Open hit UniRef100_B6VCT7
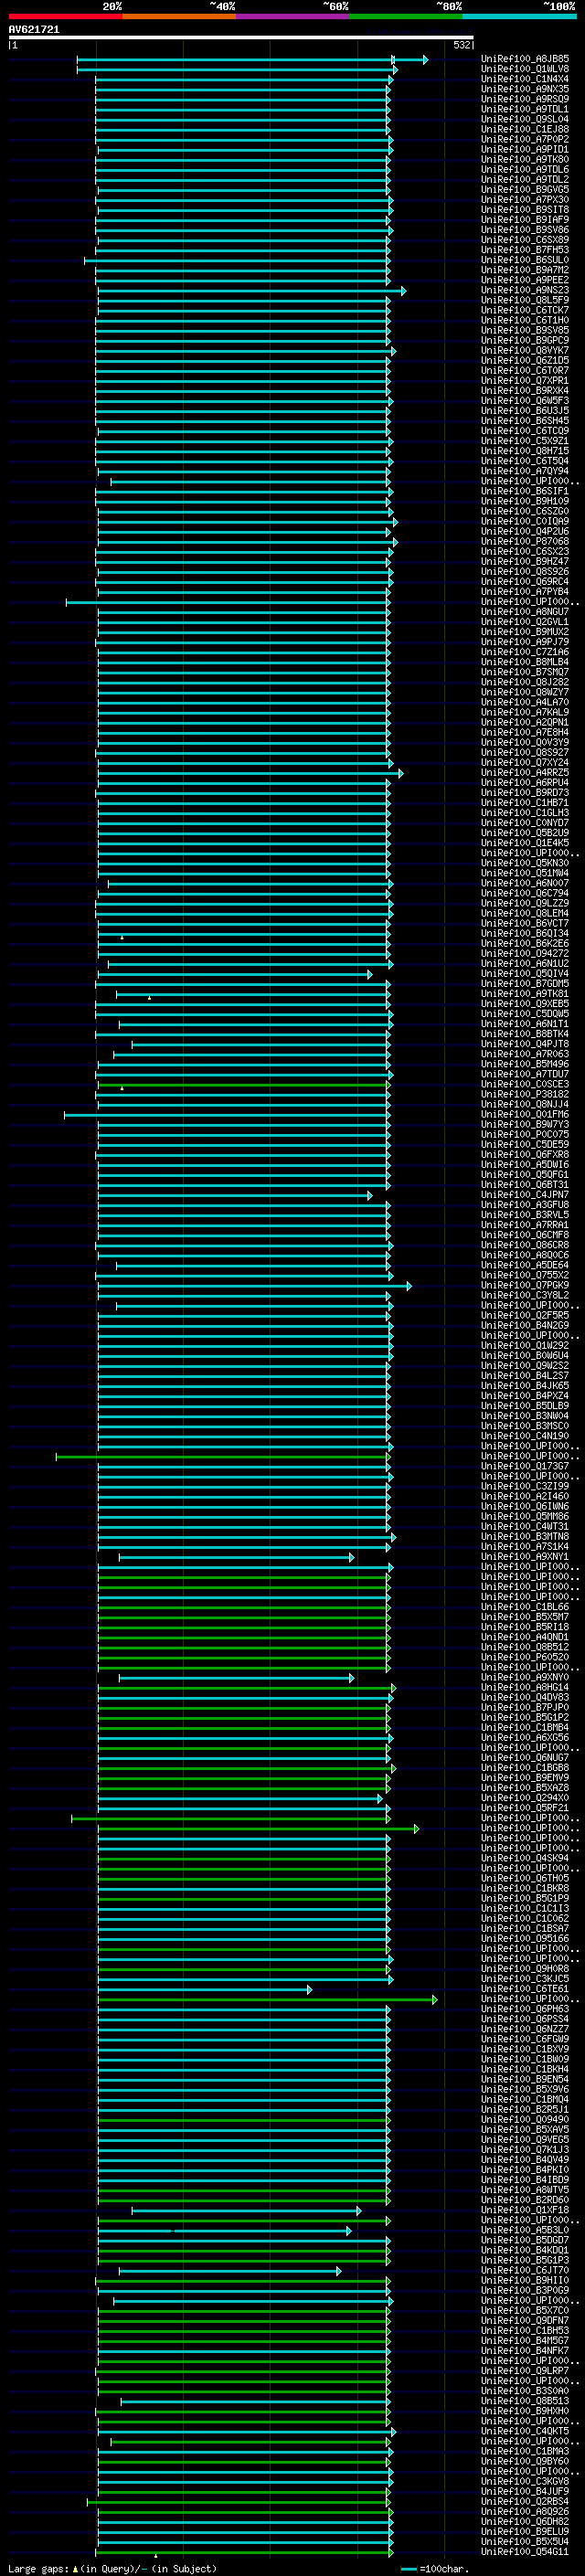 (525, 925)
